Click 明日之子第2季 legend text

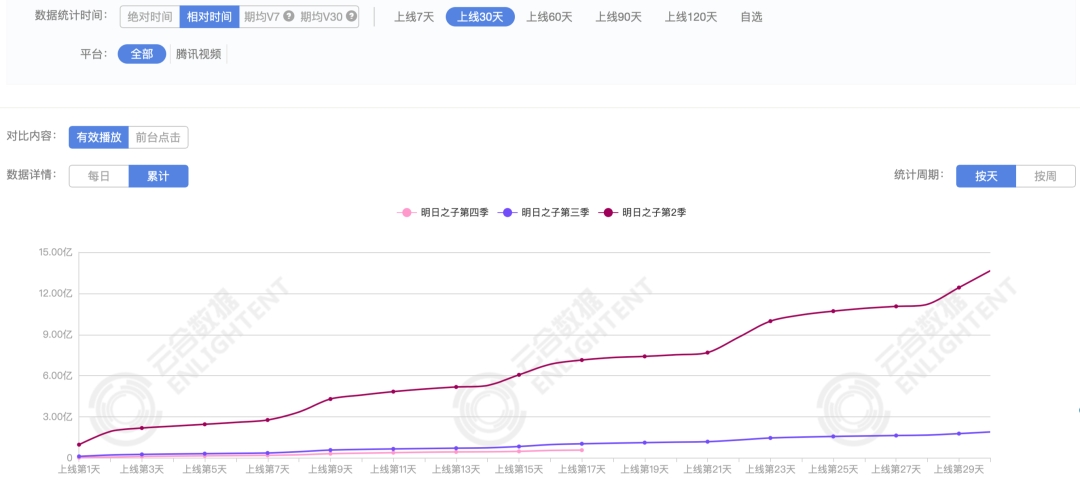pos(654,213)
